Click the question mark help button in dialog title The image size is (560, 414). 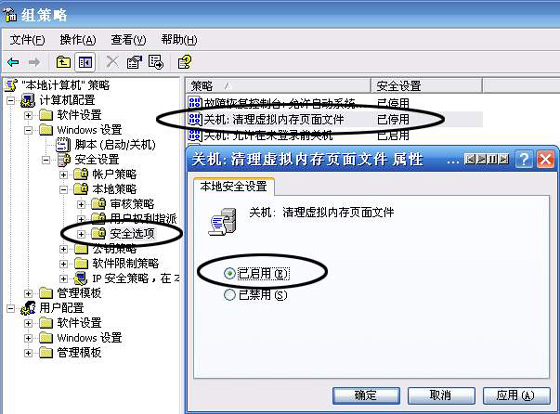click(x=524, y=159)
